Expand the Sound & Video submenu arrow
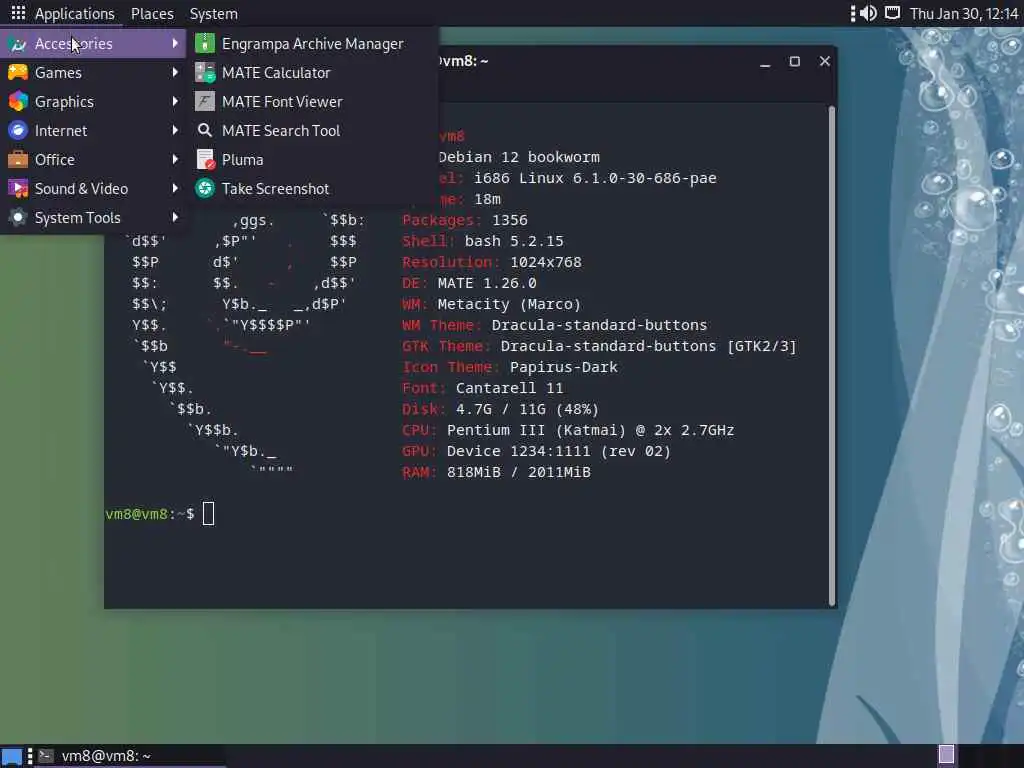The height and width of the screenshot is (768, 1024). click(175, 188)
